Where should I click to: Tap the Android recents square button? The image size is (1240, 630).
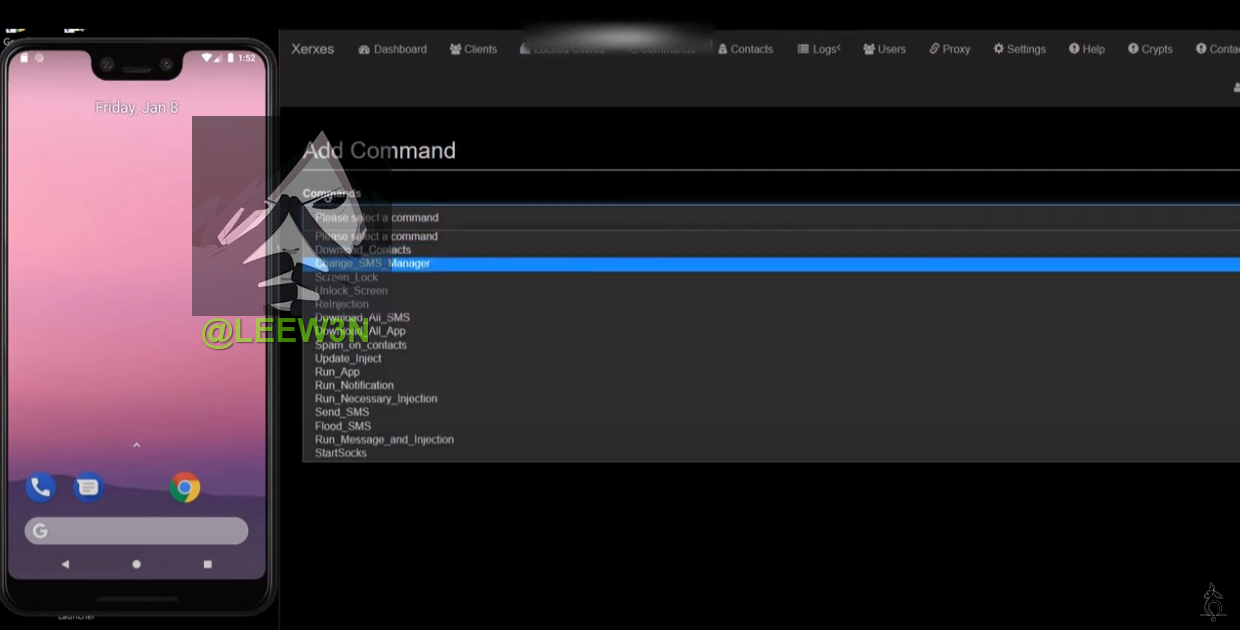(x=208, y=564)
